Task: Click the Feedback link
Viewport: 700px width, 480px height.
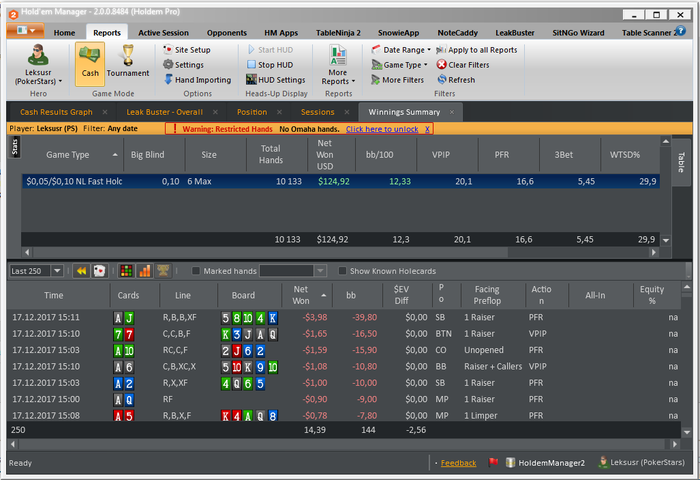Action: click(458, 463)
